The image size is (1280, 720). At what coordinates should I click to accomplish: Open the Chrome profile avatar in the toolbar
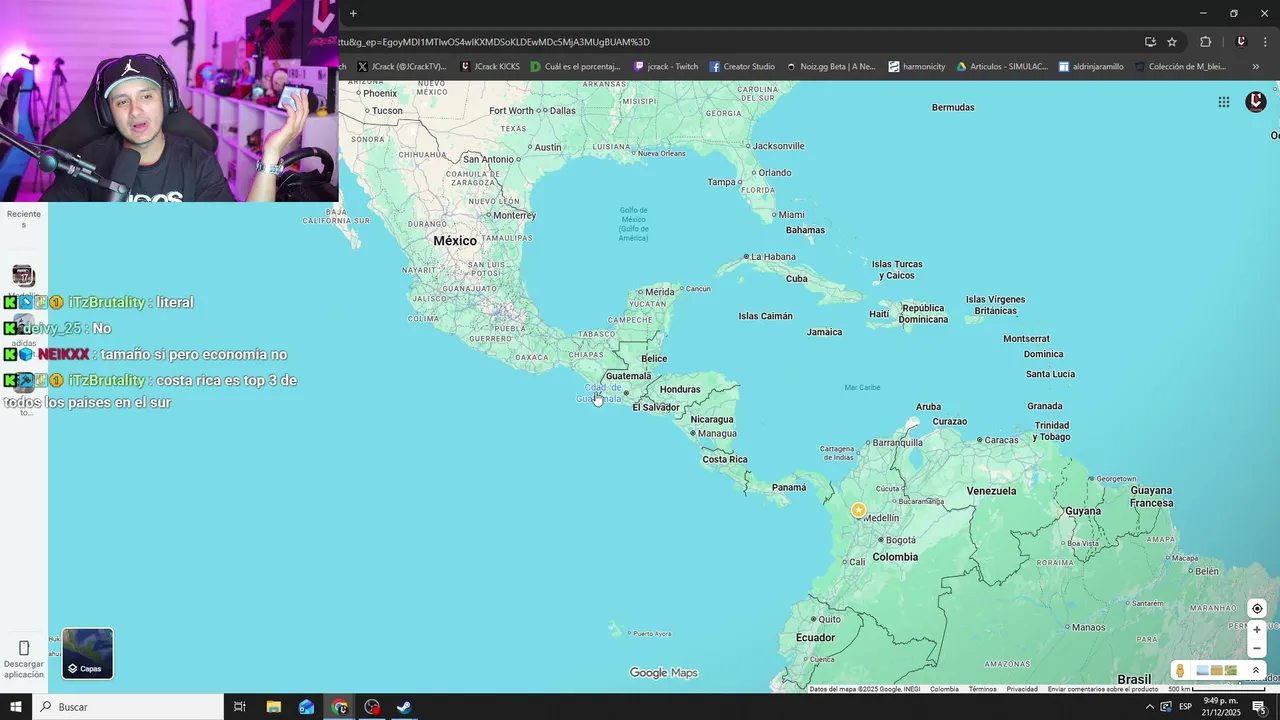point(1241,42)
